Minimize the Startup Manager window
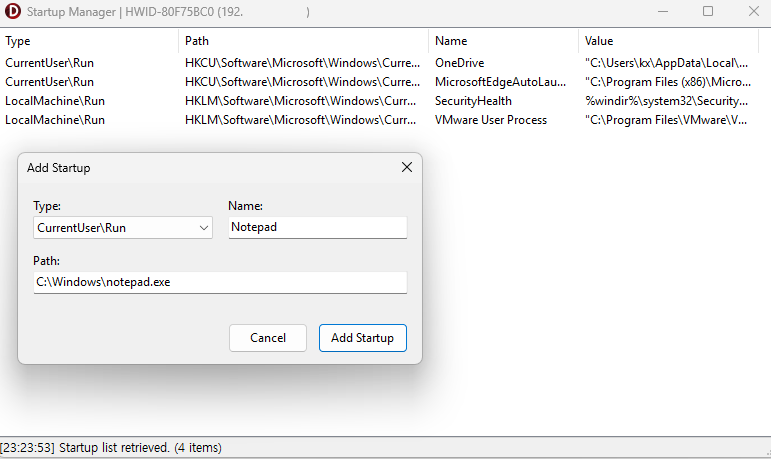The width and height of the screenshot is (771, 459). (x=663, y=11)
